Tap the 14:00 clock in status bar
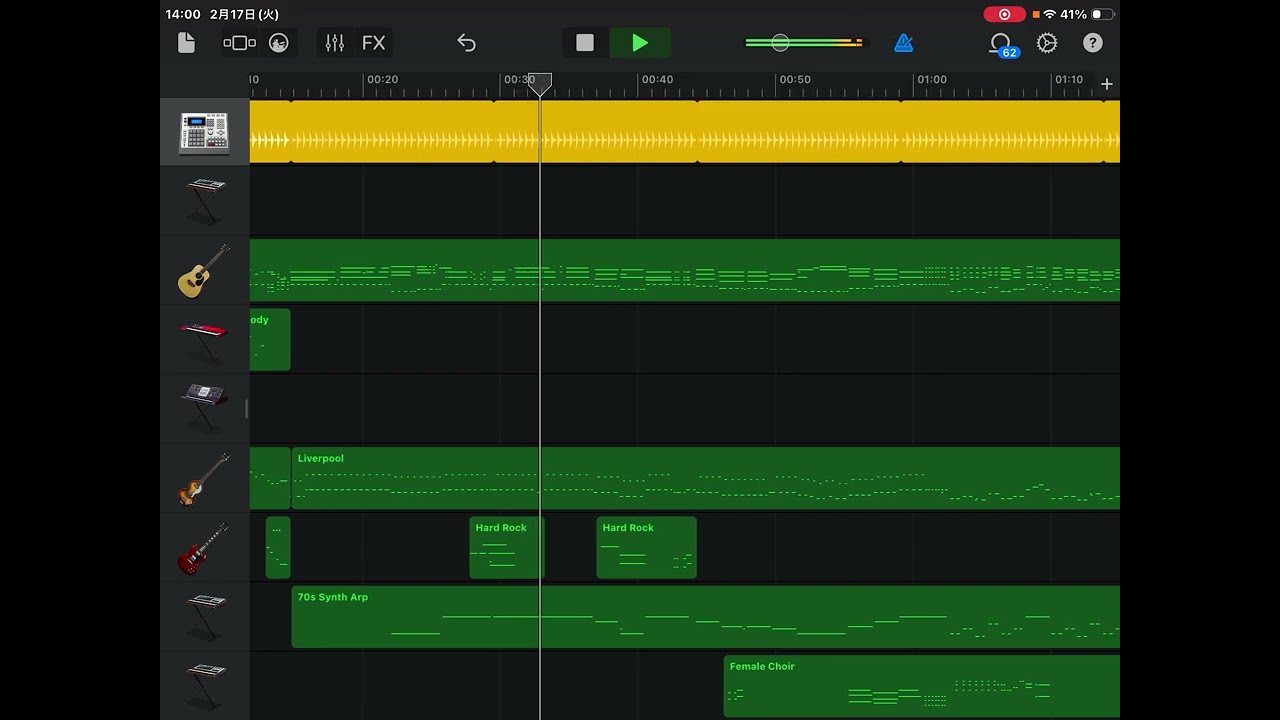1280x720 pixels. coord(183,15)
